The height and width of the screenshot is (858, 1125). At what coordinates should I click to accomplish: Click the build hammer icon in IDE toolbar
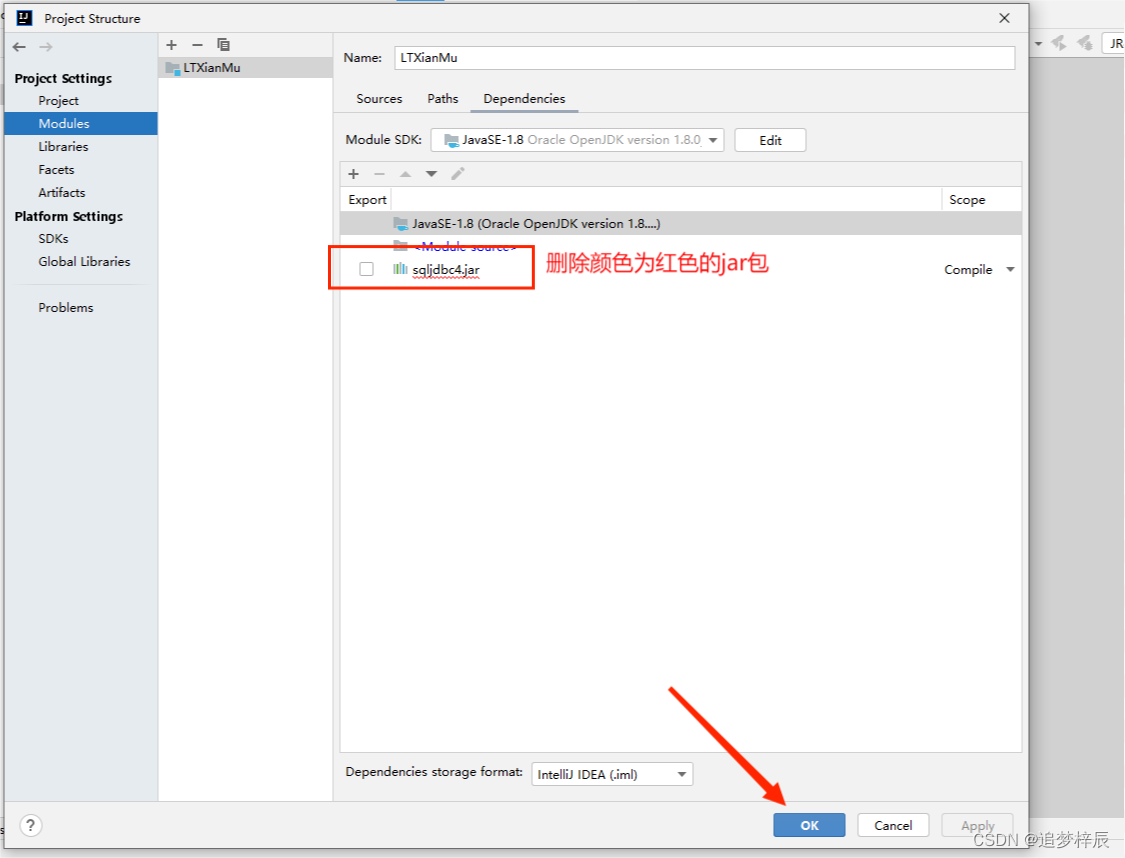pyautogui.click(x=1059, y=43)
